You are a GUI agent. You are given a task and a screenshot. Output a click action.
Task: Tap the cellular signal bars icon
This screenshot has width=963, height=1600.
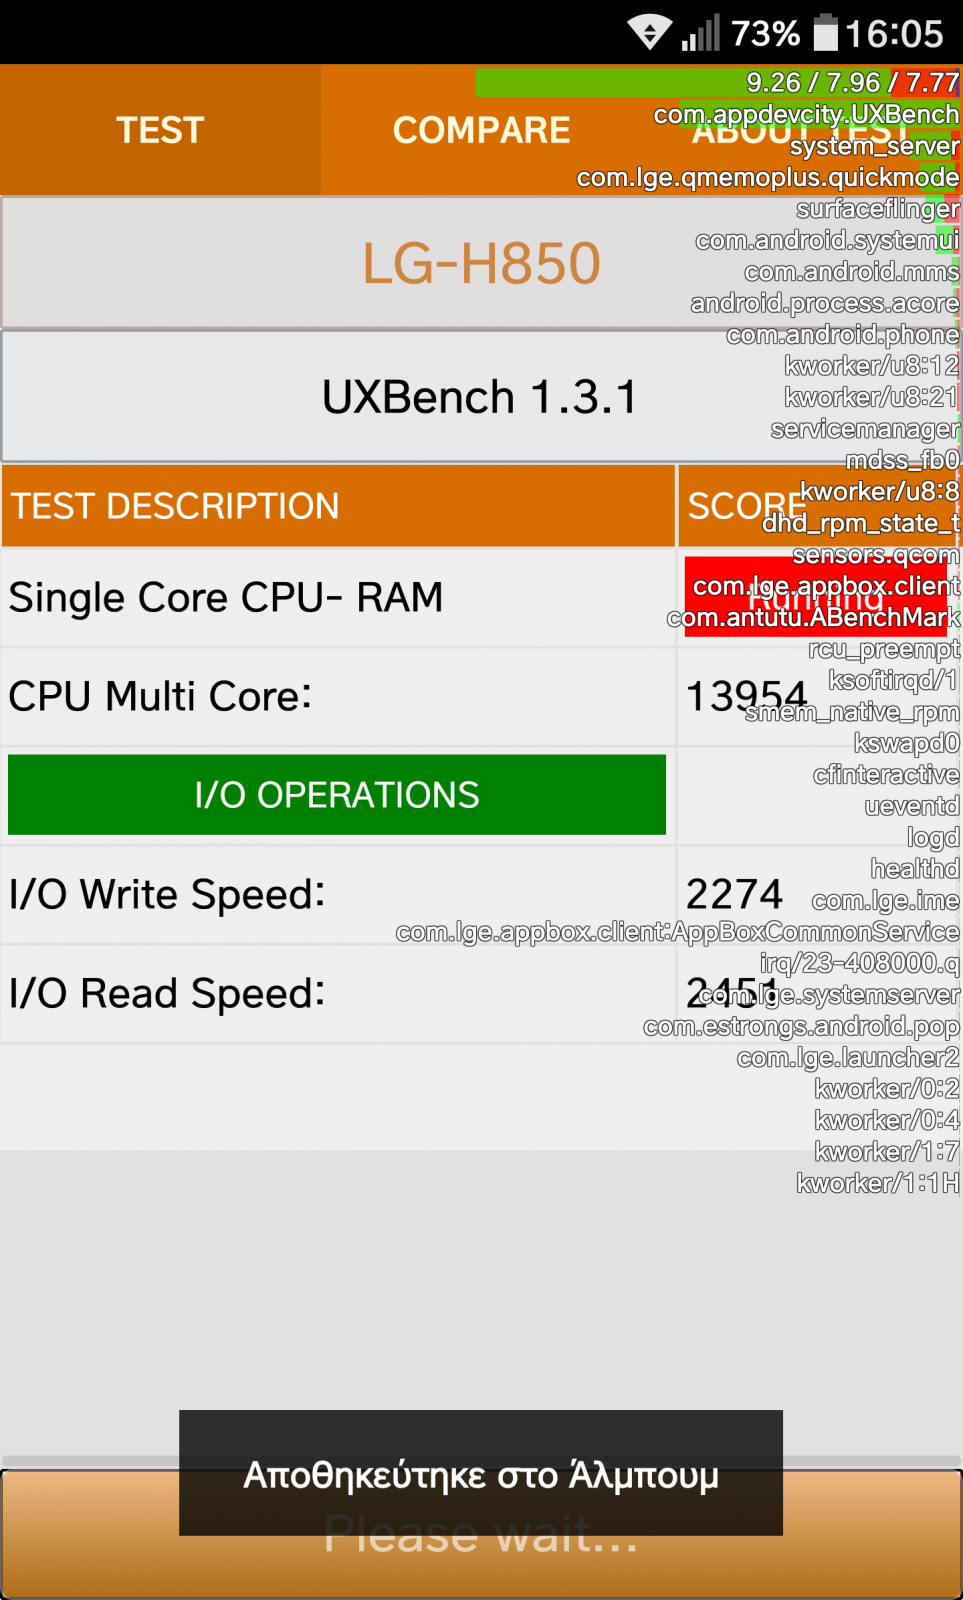click(700, 33)
